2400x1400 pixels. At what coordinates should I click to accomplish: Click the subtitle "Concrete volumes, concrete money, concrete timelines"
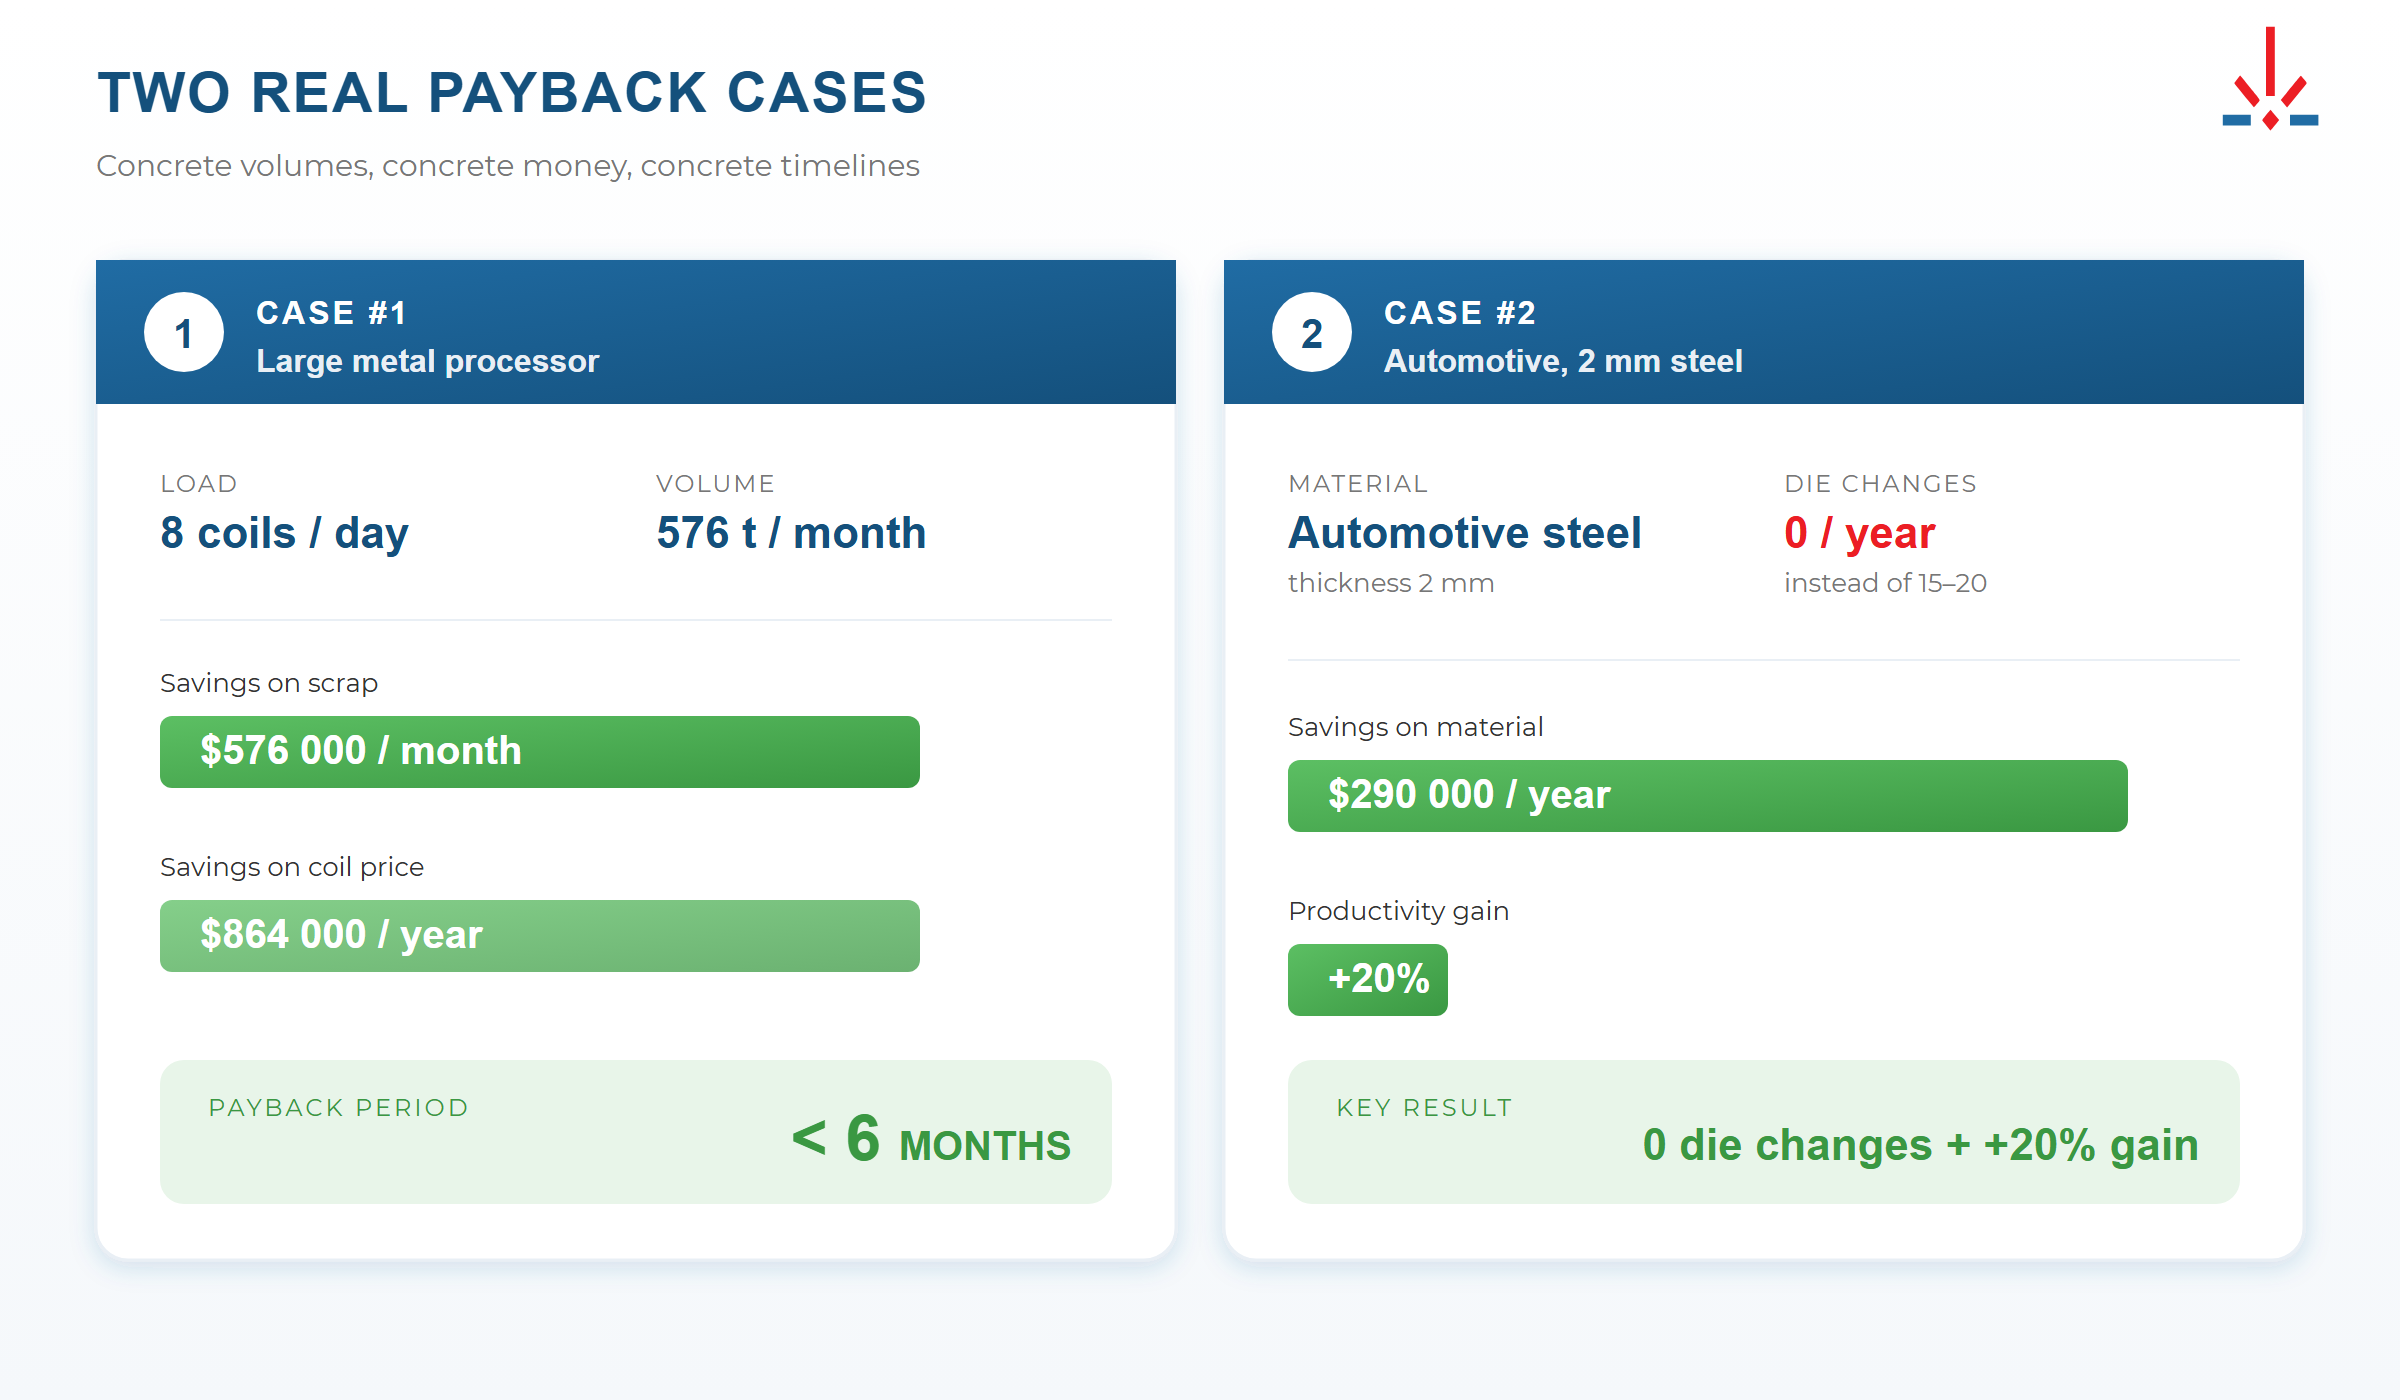tap(508, 166)
